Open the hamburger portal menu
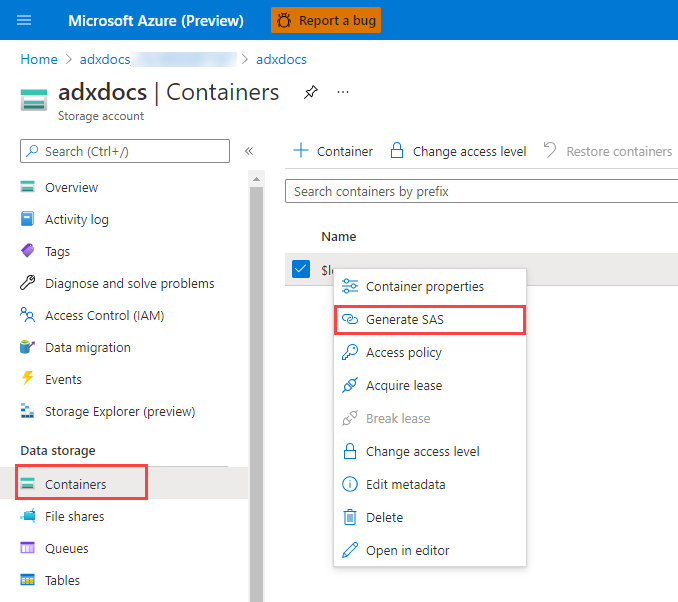 pos(25,20)
